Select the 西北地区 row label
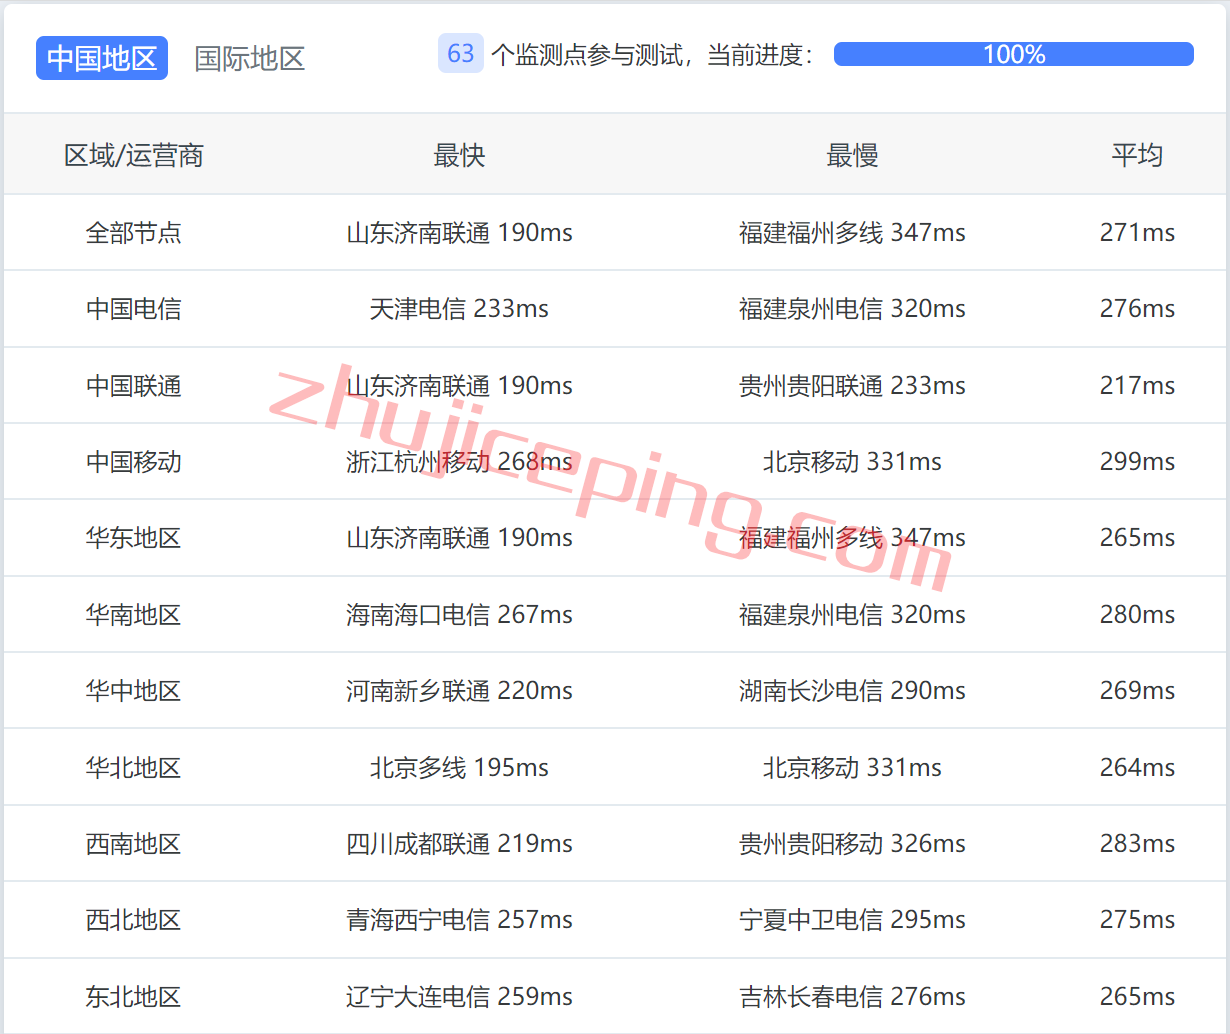The width and height of the screenshot is (1230, 1034). coord(134,920)
